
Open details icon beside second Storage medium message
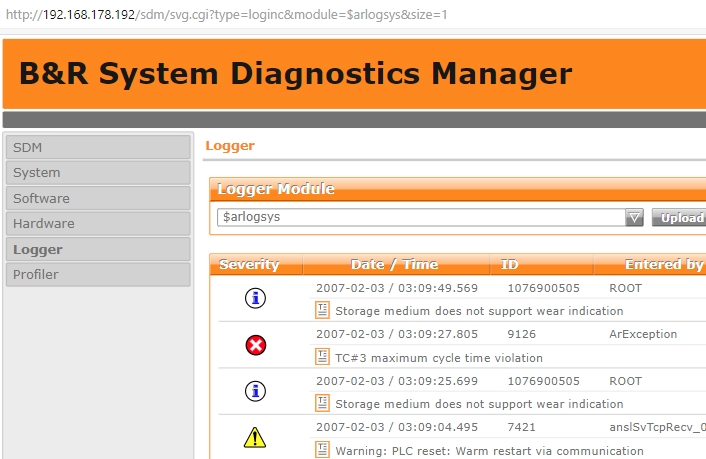(322, 403)
